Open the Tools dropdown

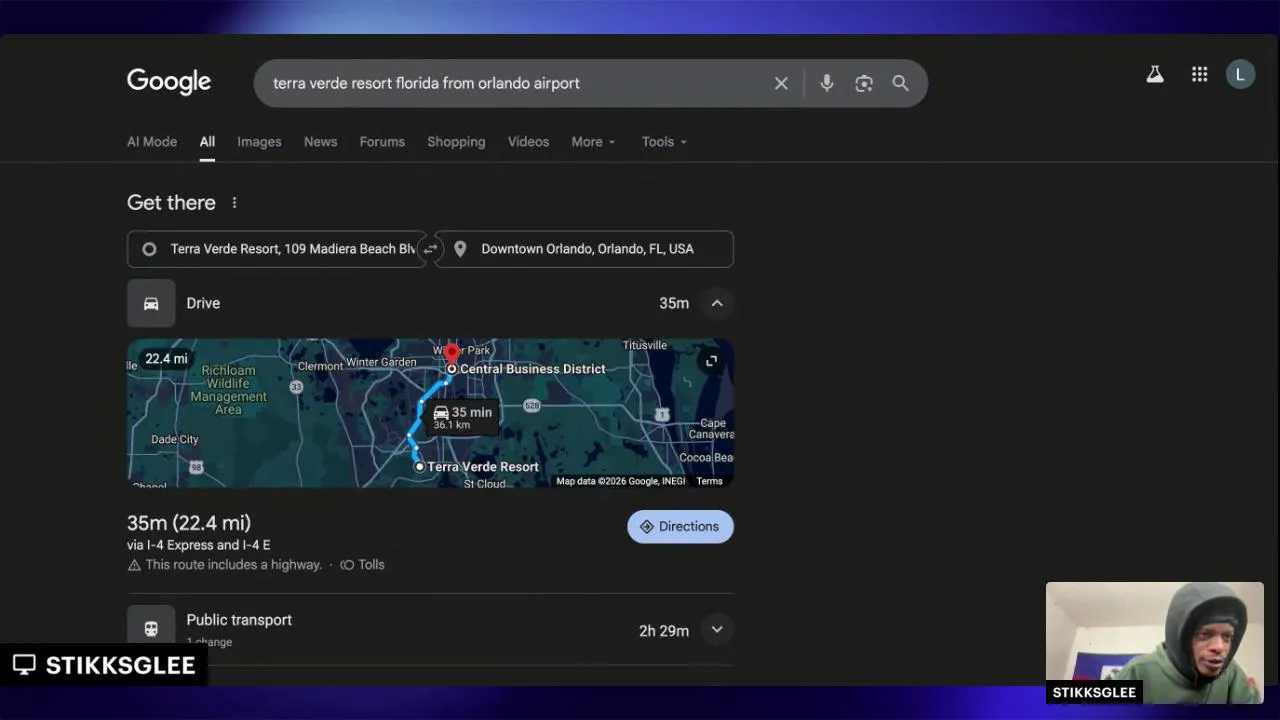pyautogui.click(x=664, y=142)
